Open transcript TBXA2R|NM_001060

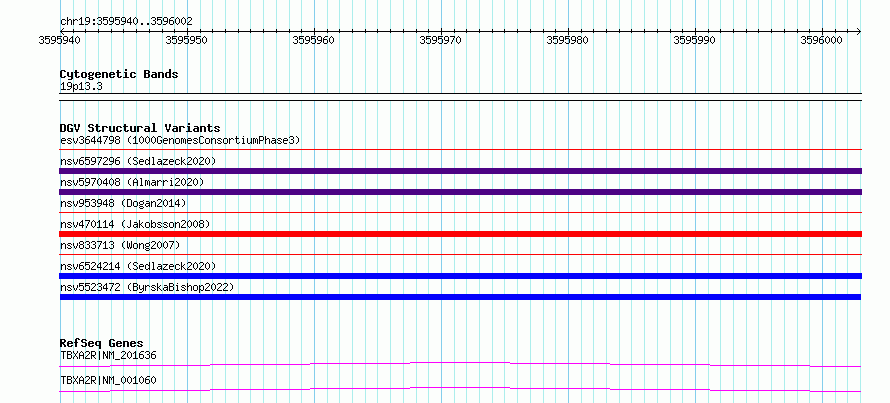(108, 380)
